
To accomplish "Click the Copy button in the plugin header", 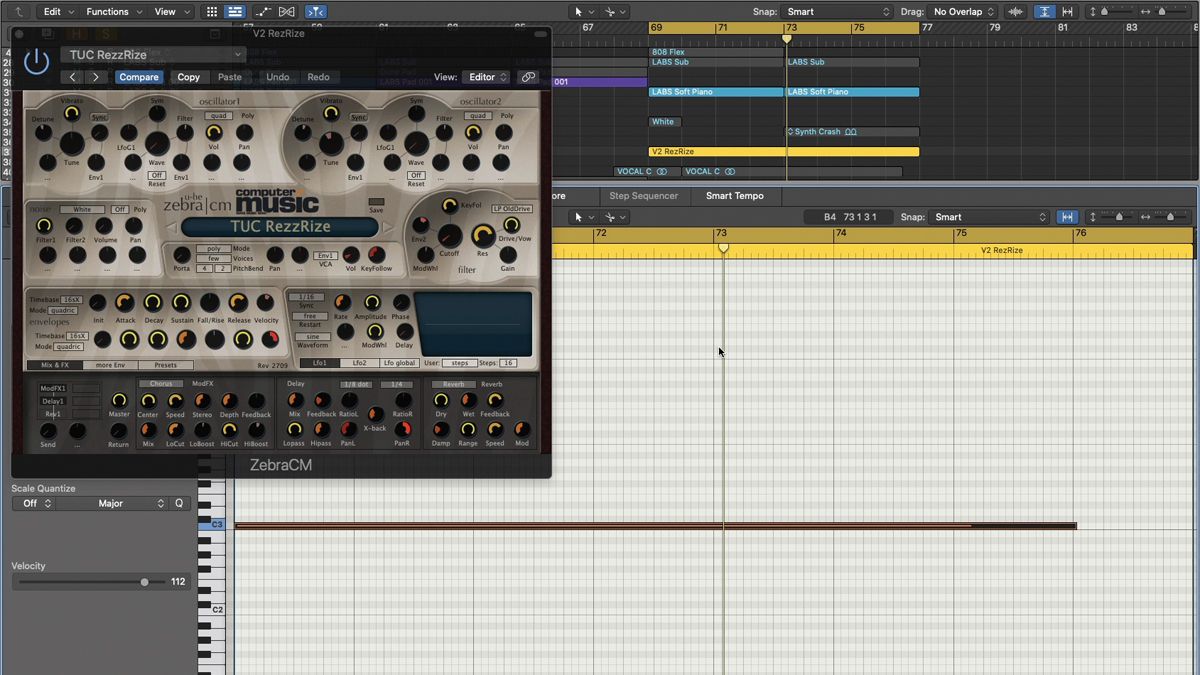I will tap(188, 76).
